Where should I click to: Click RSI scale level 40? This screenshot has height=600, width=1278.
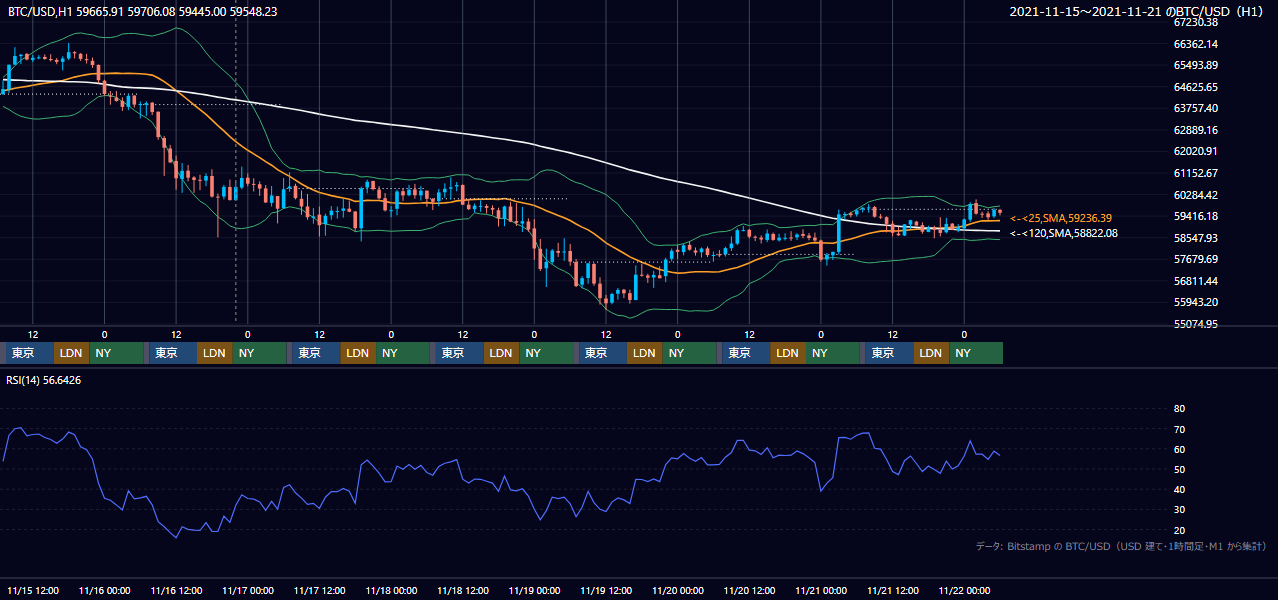pyautogui.click(x=1179, y=489)
